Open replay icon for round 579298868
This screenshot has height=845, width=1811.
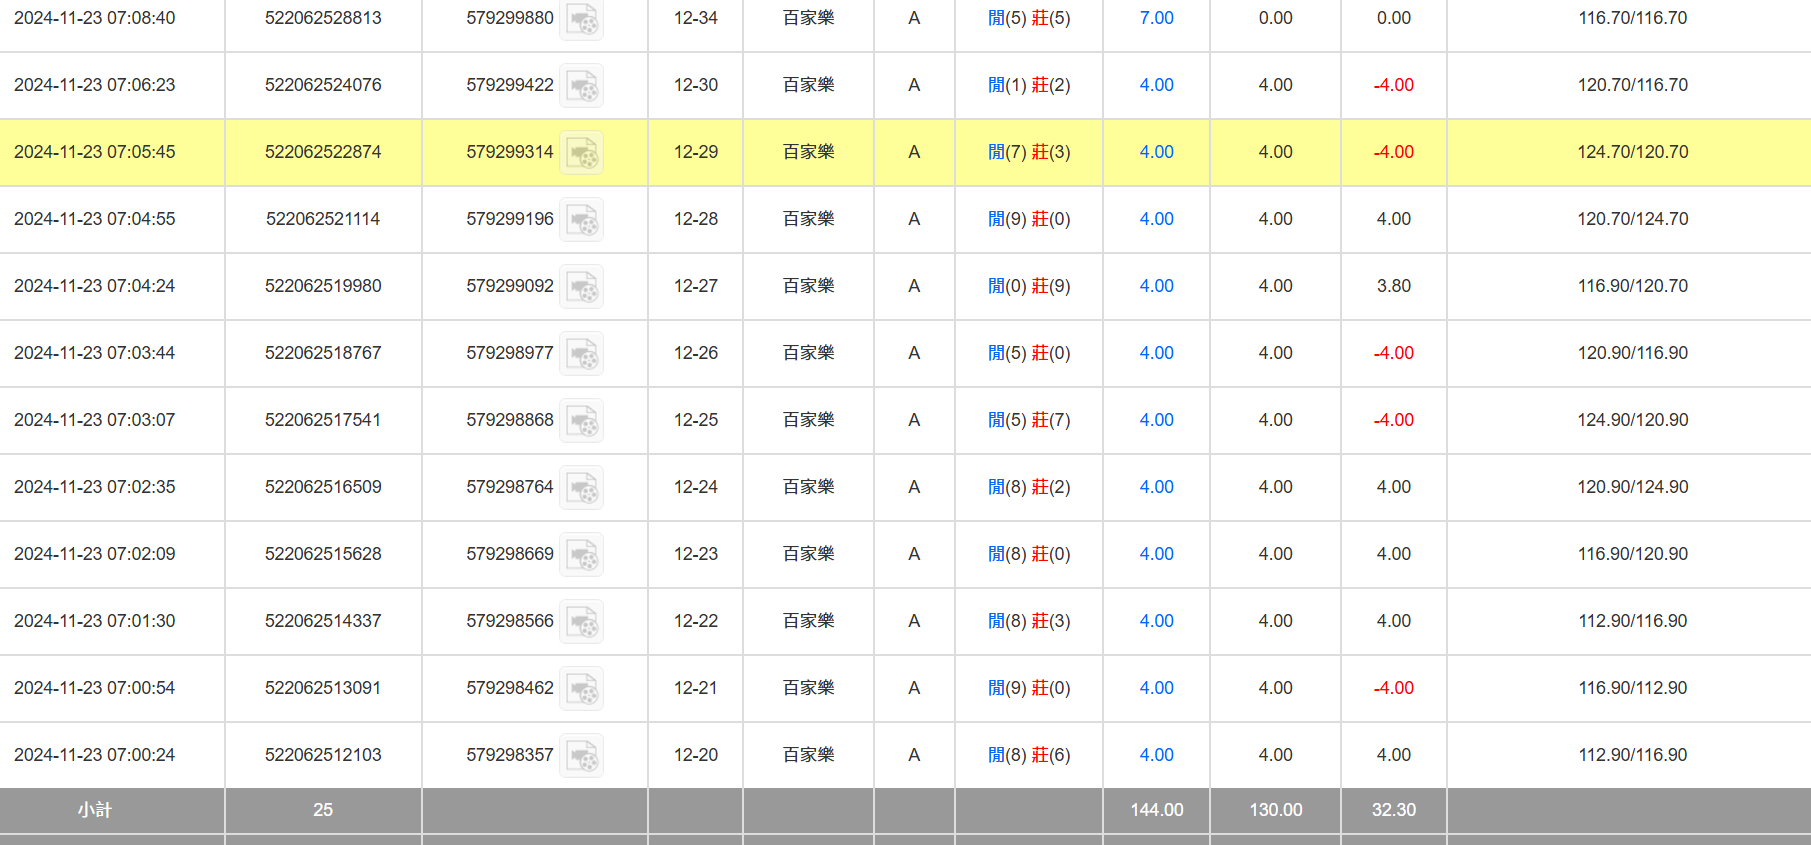tap(581, 421)
